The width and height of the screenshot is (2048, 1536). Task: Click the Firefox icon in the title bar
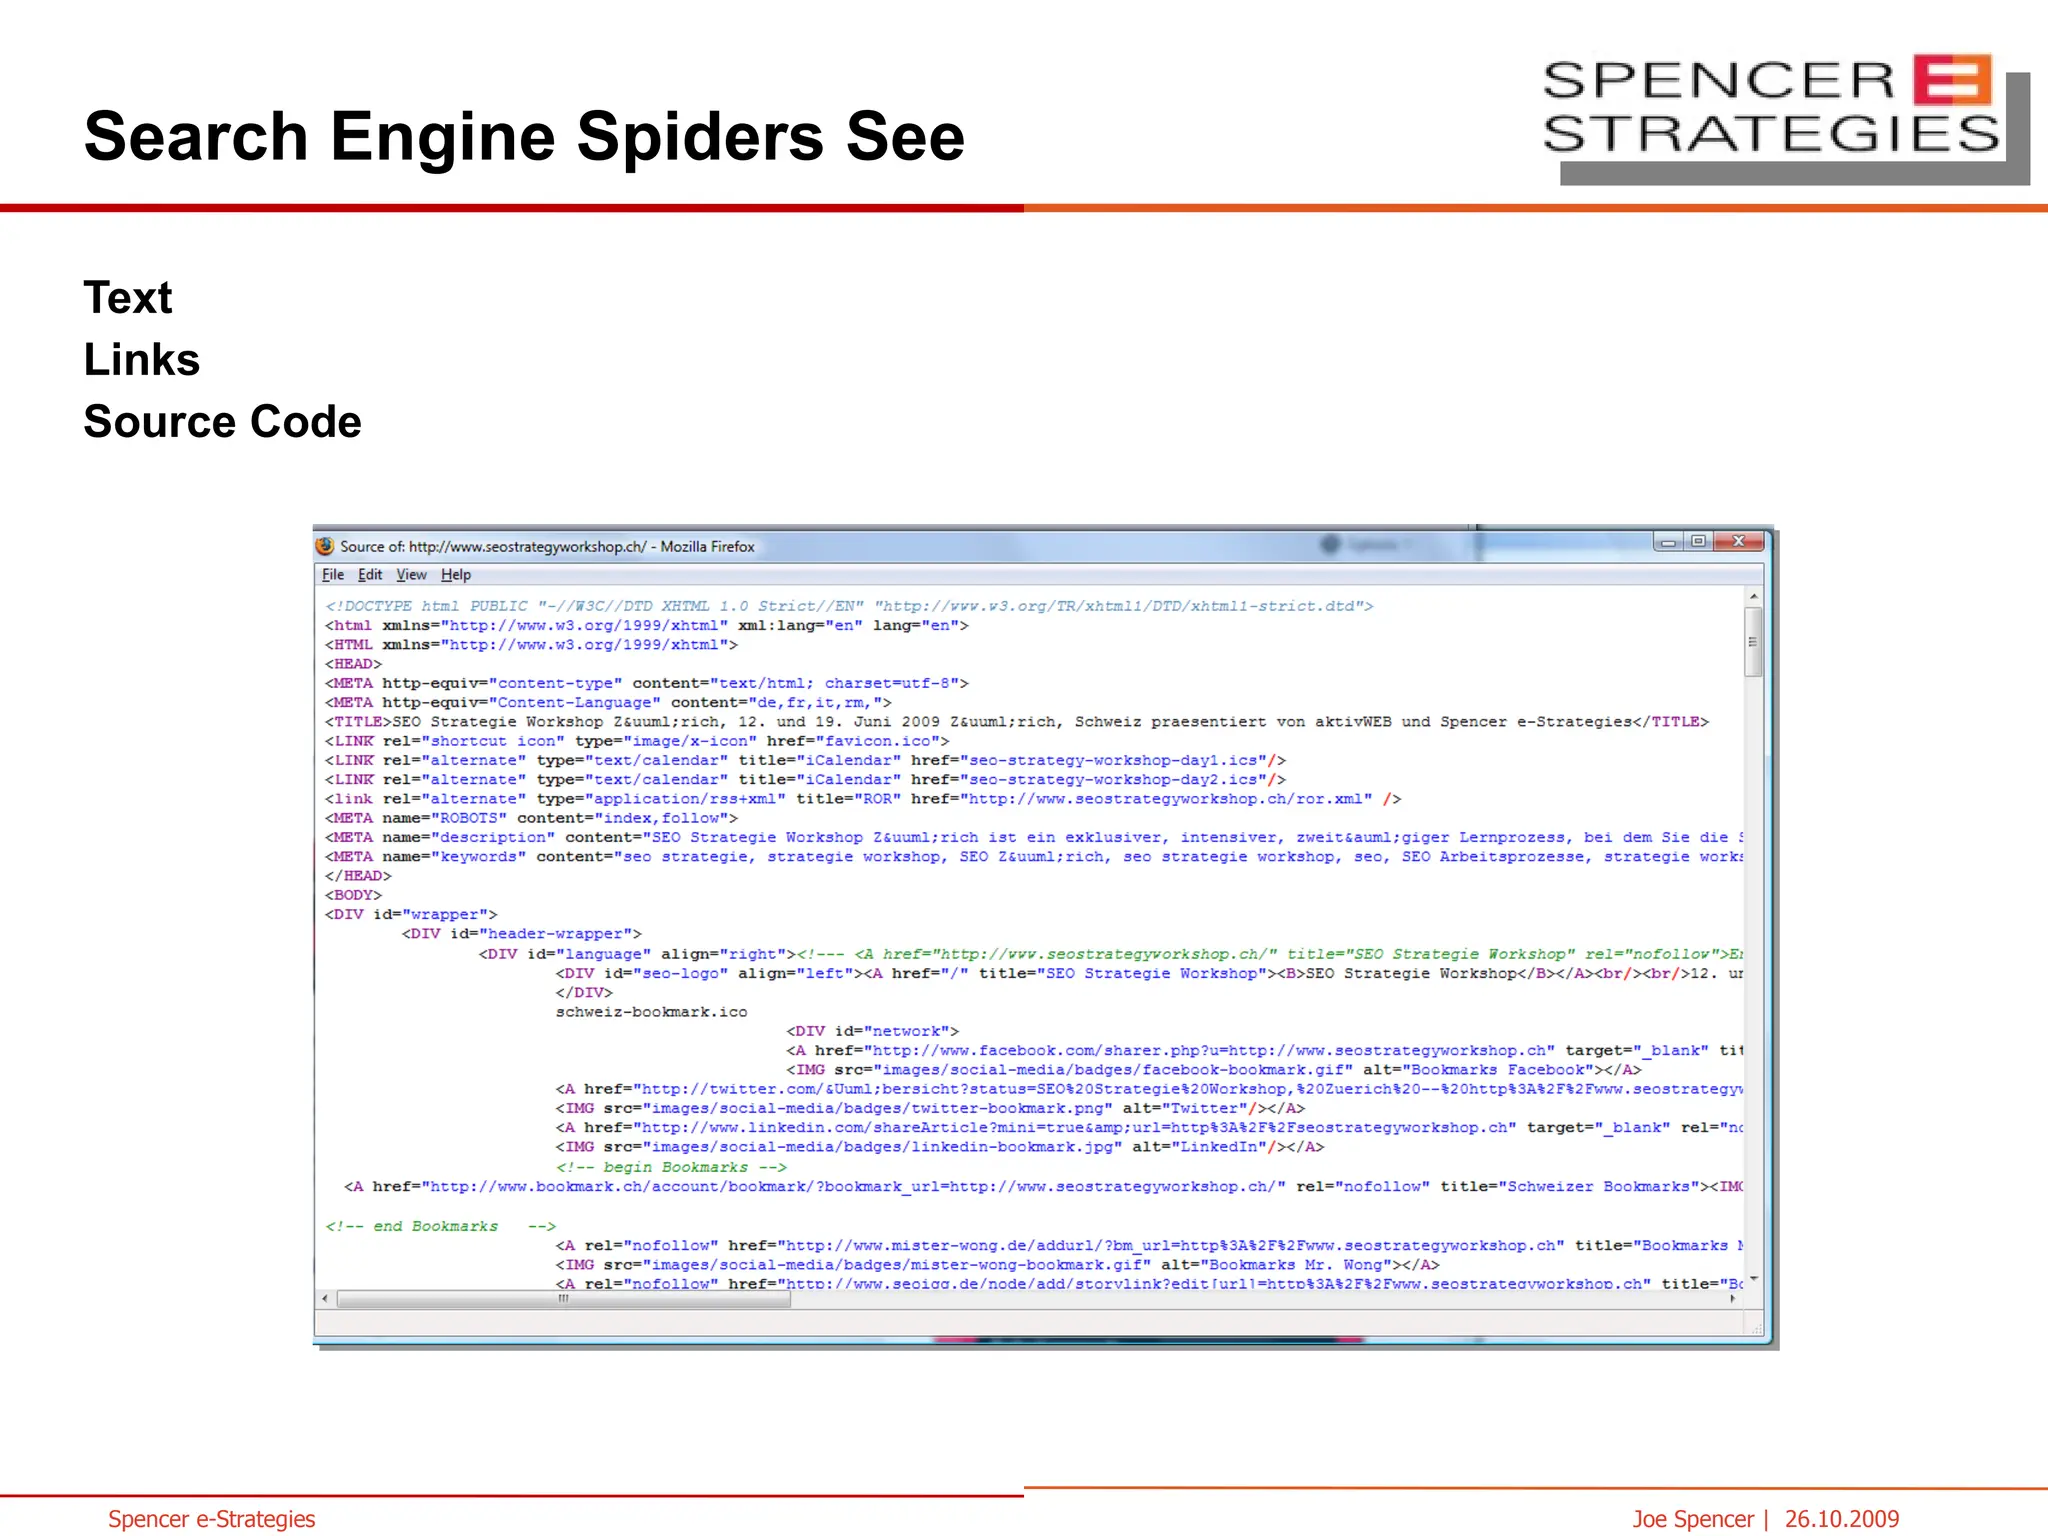coord(325,546)
